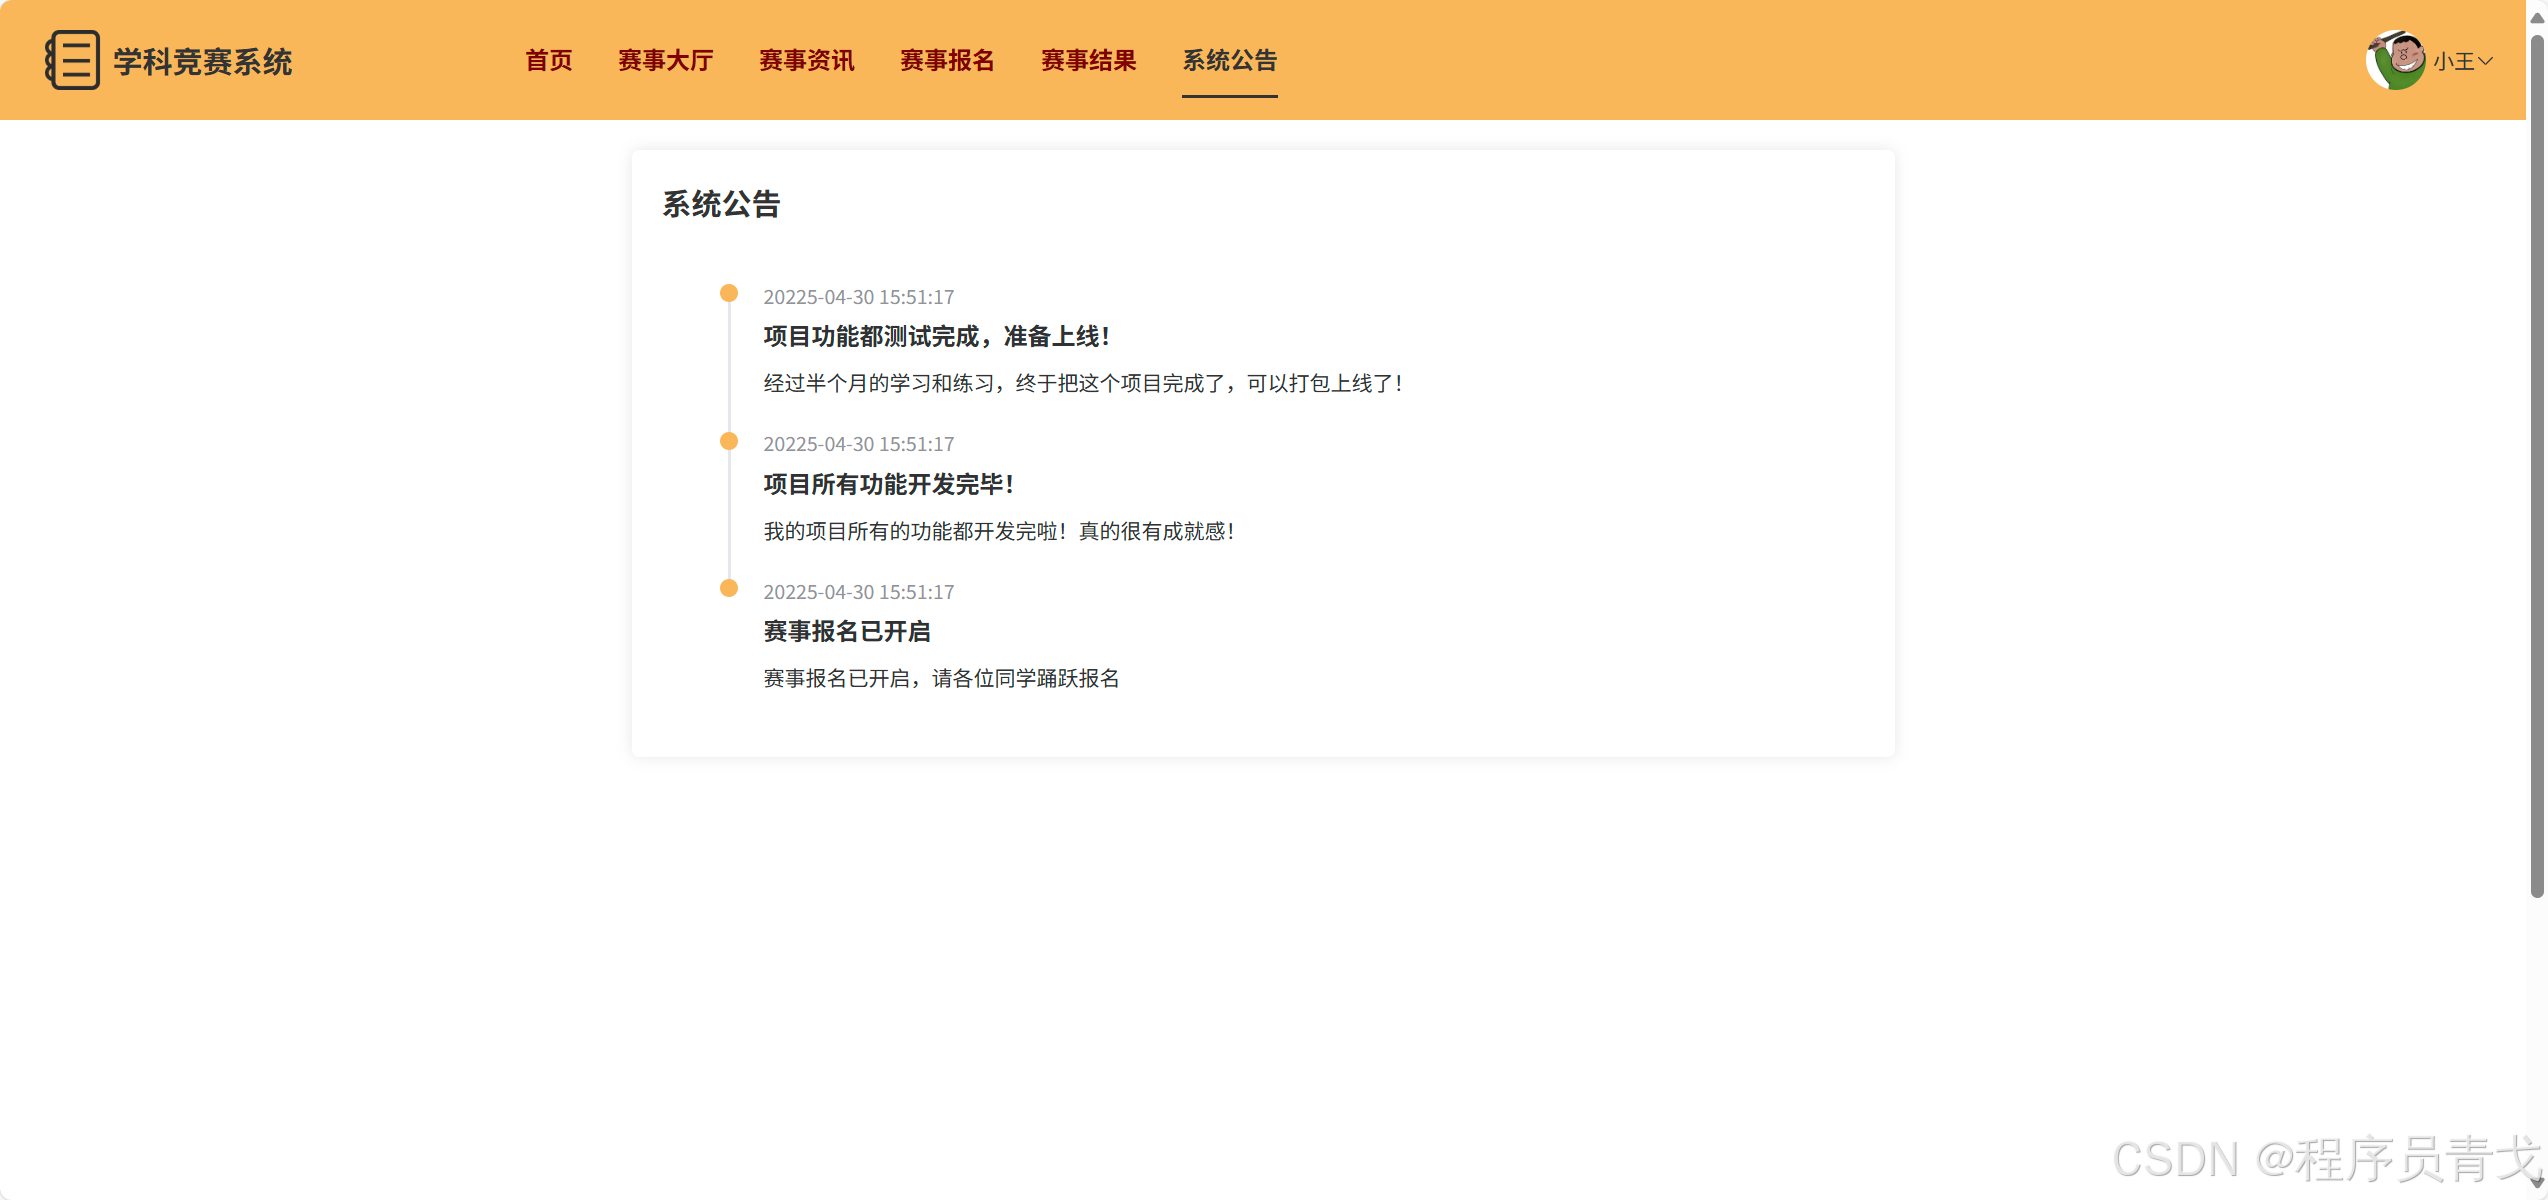
Task: Click scrollbar down arrow
Action: pyautogui.click(x=2537, y=1184)
